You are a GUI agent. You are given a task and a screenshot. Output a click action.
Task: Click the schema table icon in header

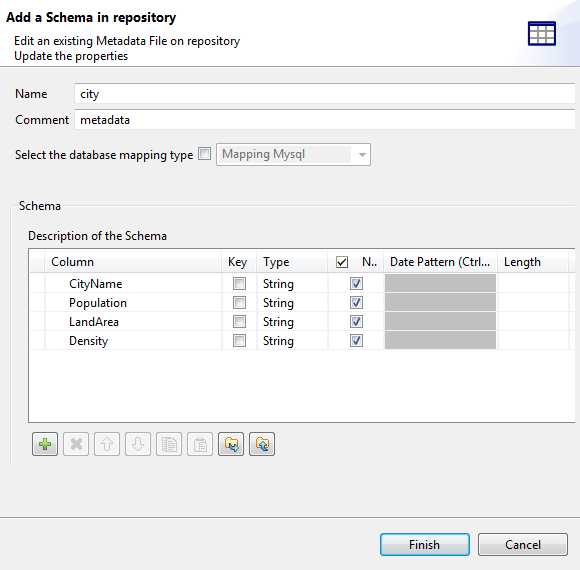click(x=542, y=34)
